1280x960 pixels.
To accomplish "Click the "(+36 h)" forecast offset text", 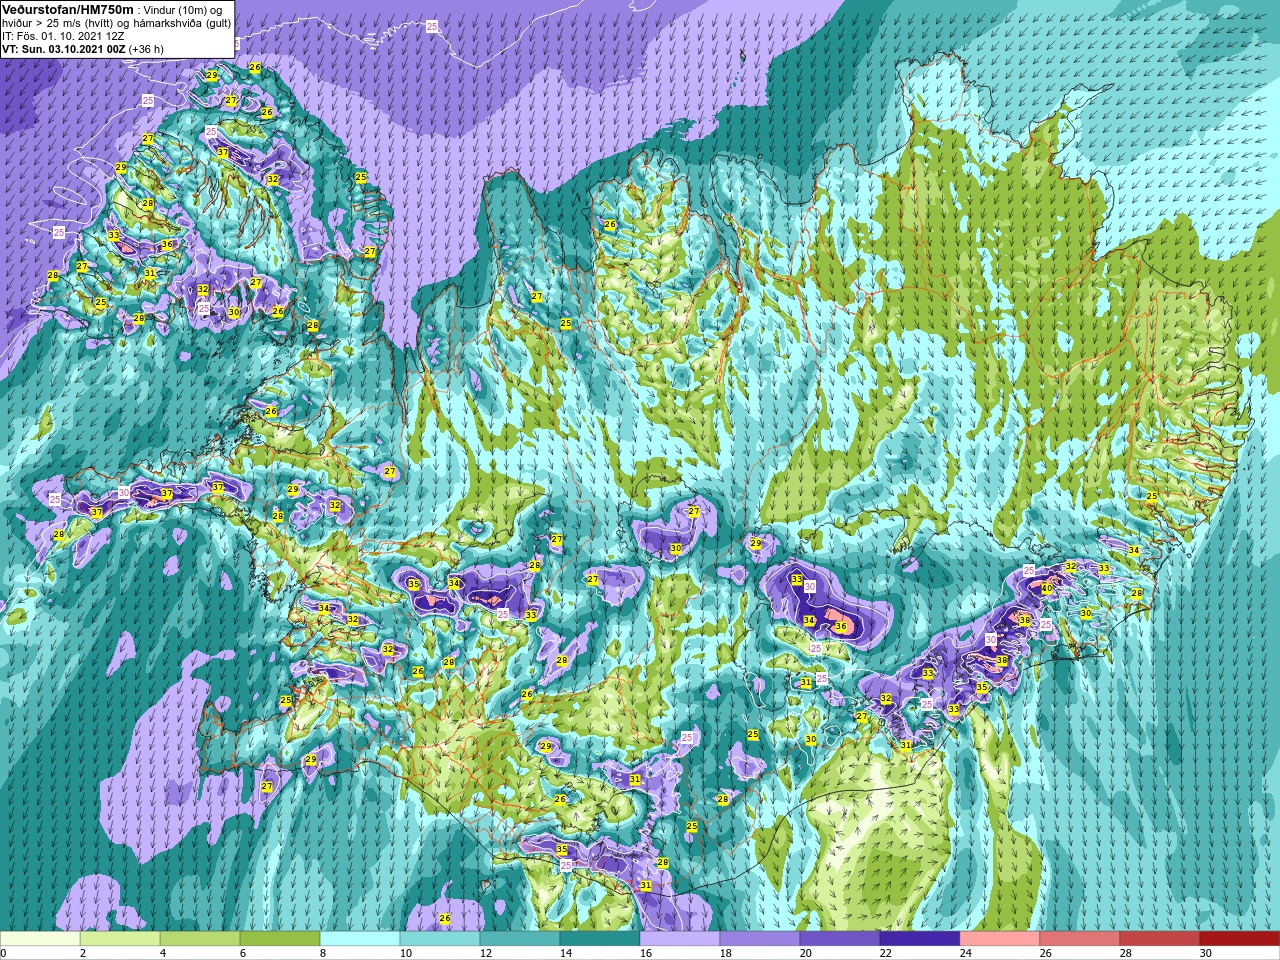I will 146,49.
